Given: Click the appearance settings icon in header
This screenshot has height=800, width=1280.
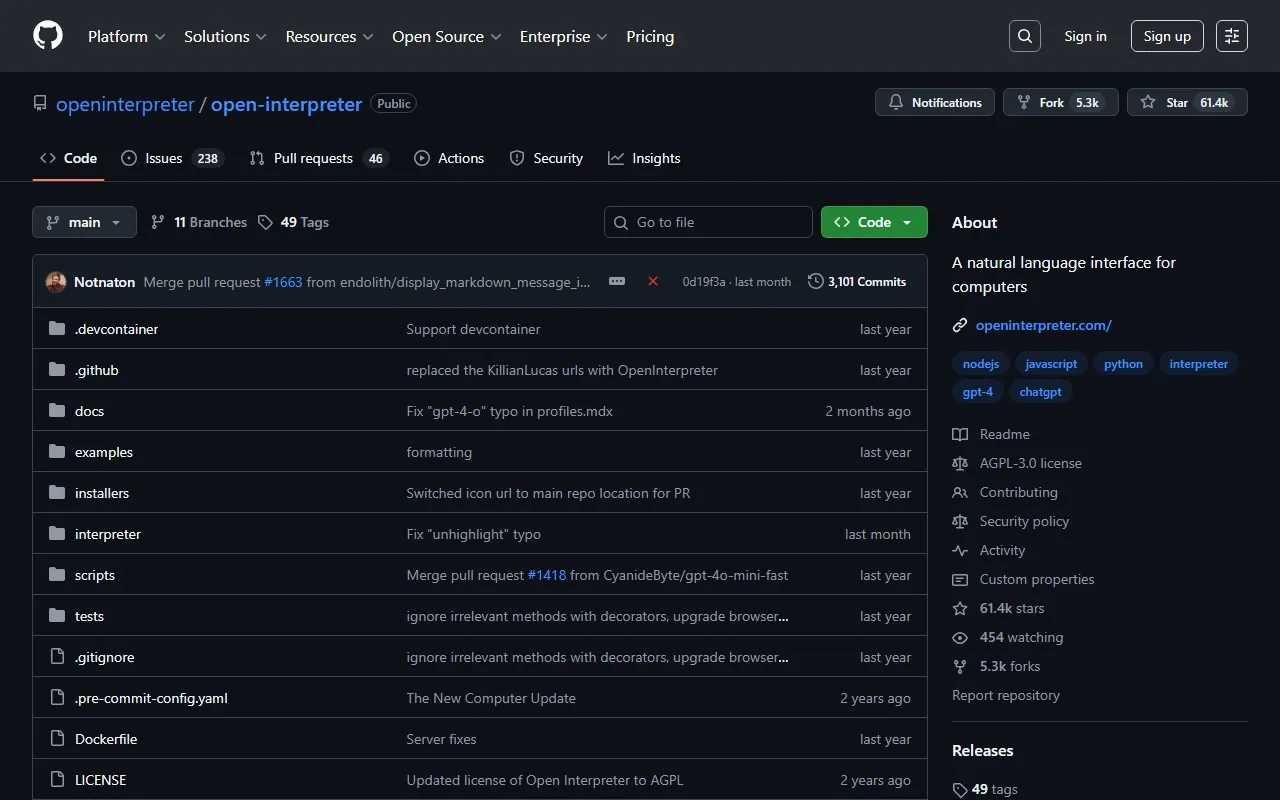Looking at the screenshot, I should click(1232, 36).
